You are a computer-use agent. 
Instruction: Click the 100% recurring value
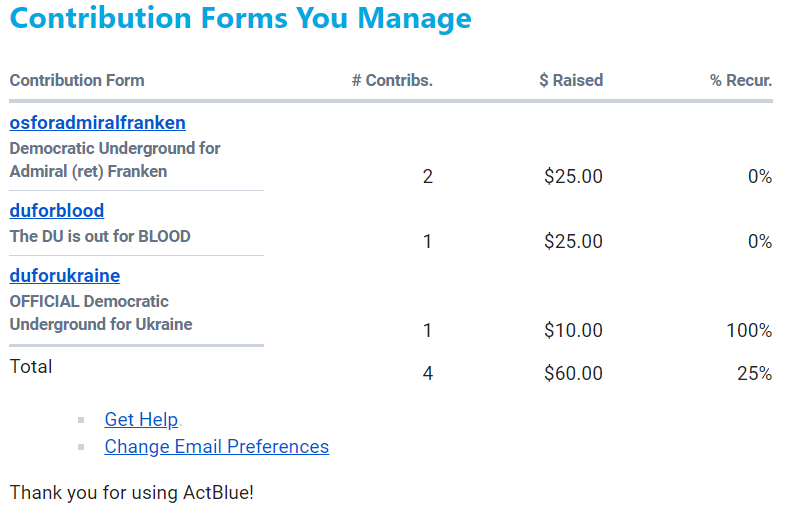[749, 331]
